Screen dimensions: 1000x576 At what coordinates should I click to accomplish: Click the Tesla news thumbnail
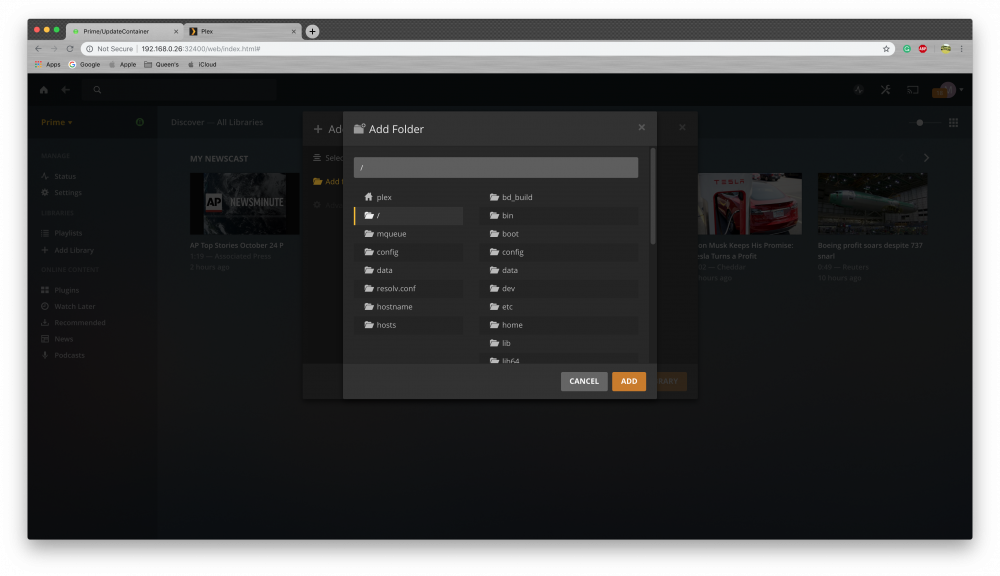(x=749, y=203)
